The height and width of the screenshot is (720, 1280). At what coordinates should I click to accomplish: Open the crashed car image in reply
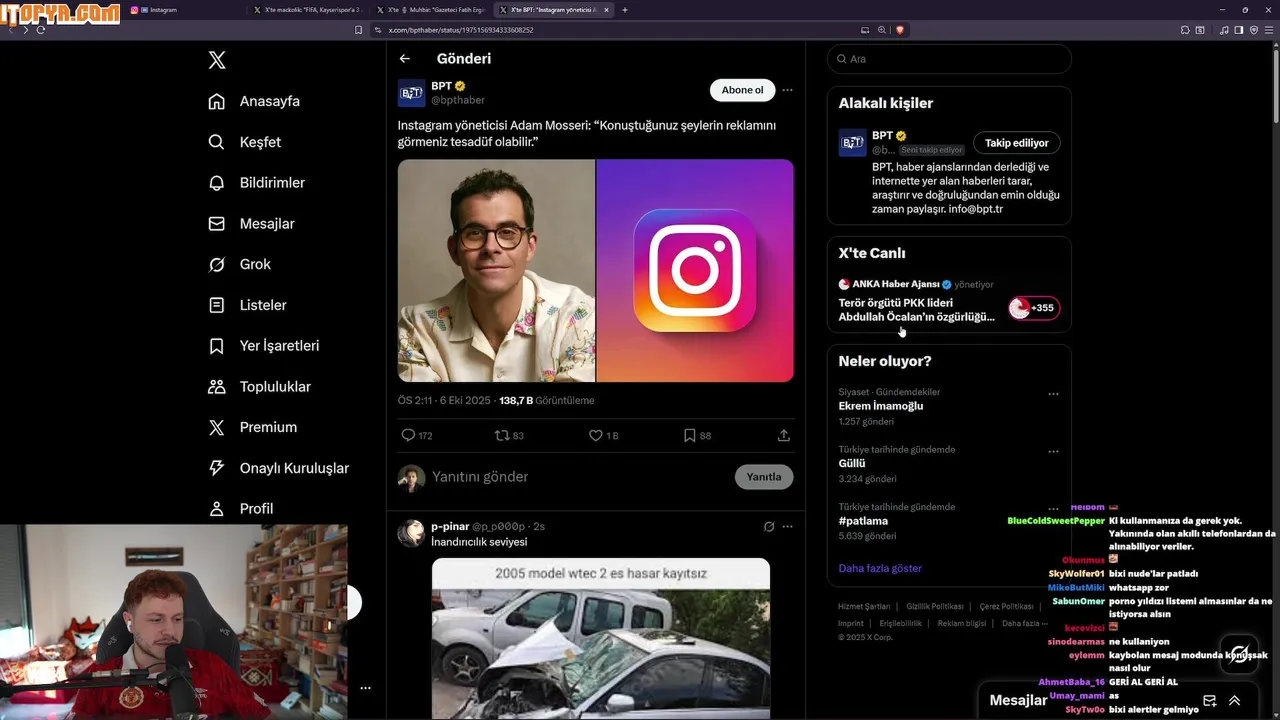[601, 639]
